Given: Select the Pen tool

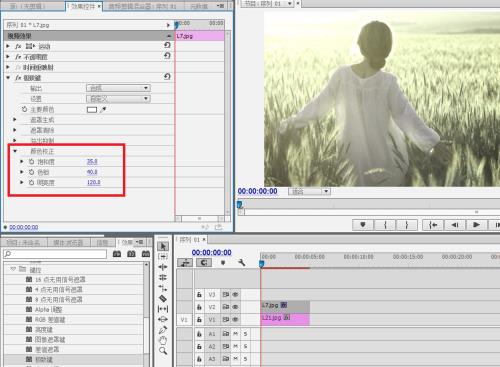Looking at the screenshot, I should 163,330.
